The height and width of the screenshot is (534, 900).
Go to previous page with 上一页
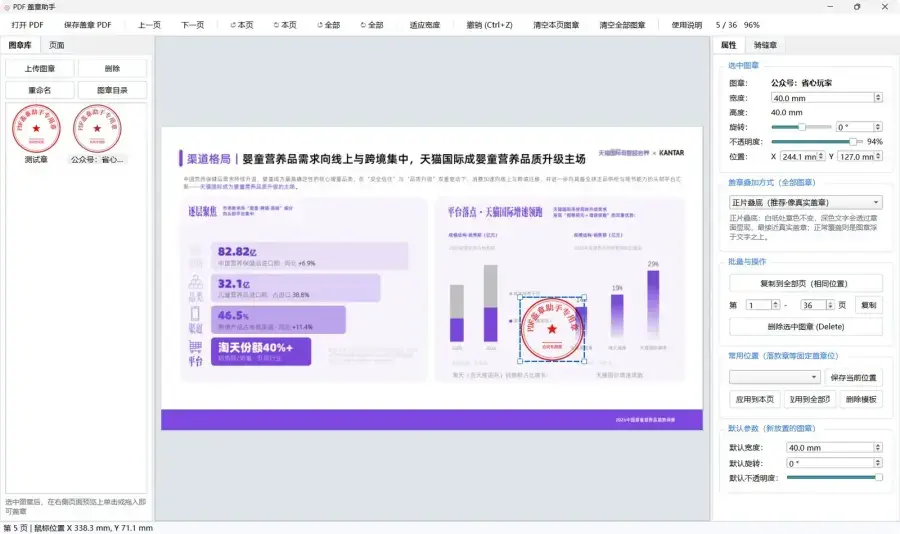pos(149,25)
